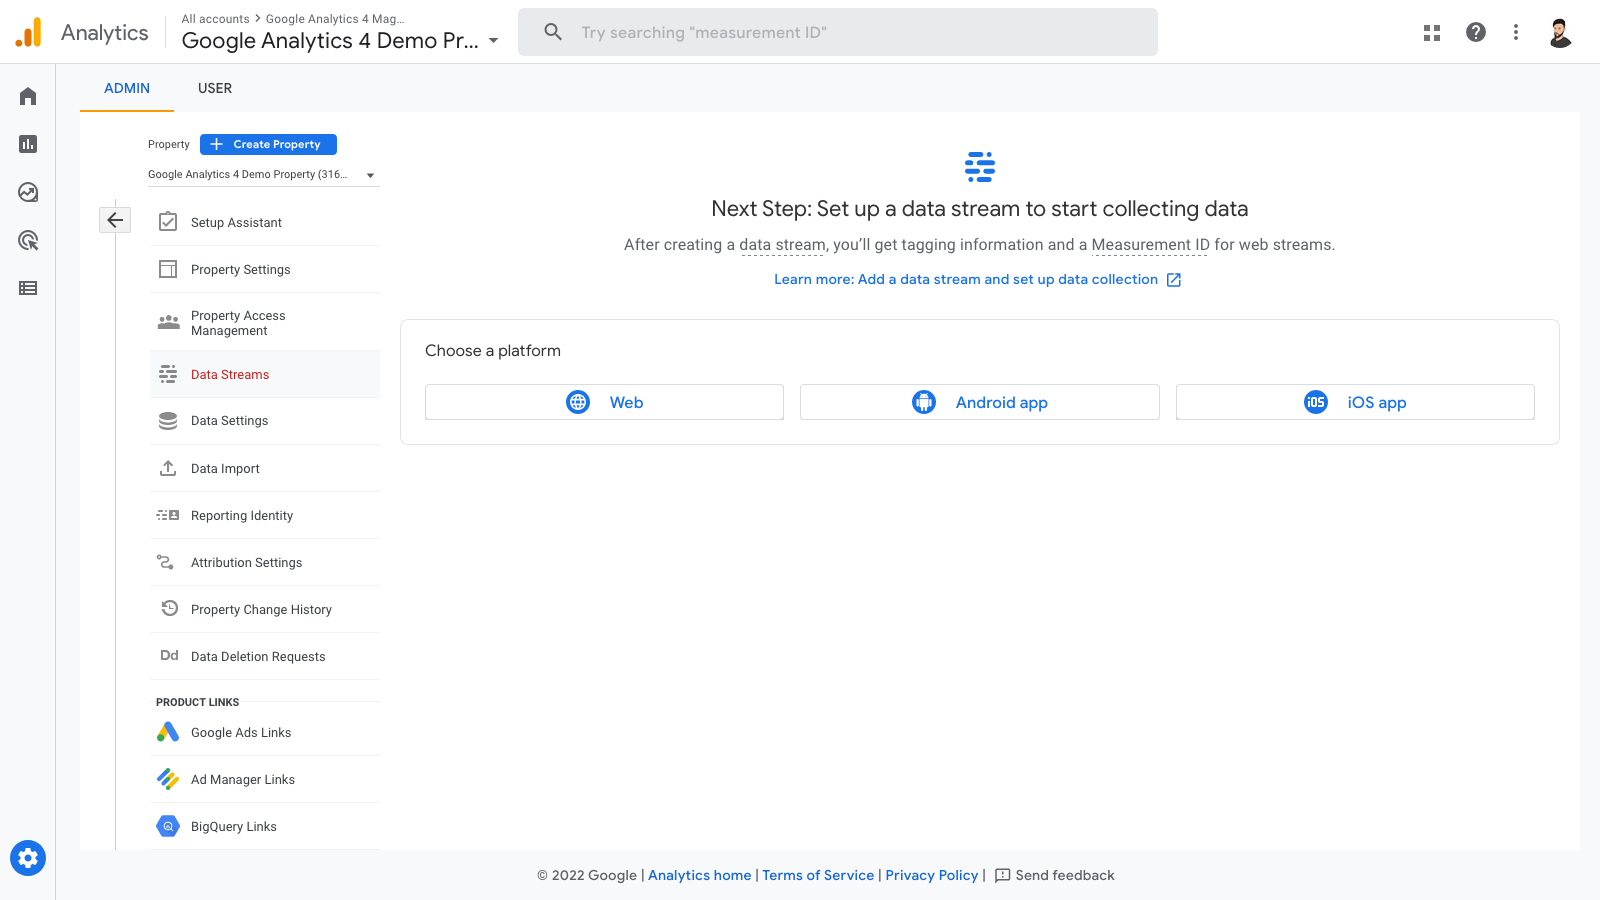Screen dimensions: 1600x900
Task: Open the Configure table icon
Action: click(x=28, y=288)
